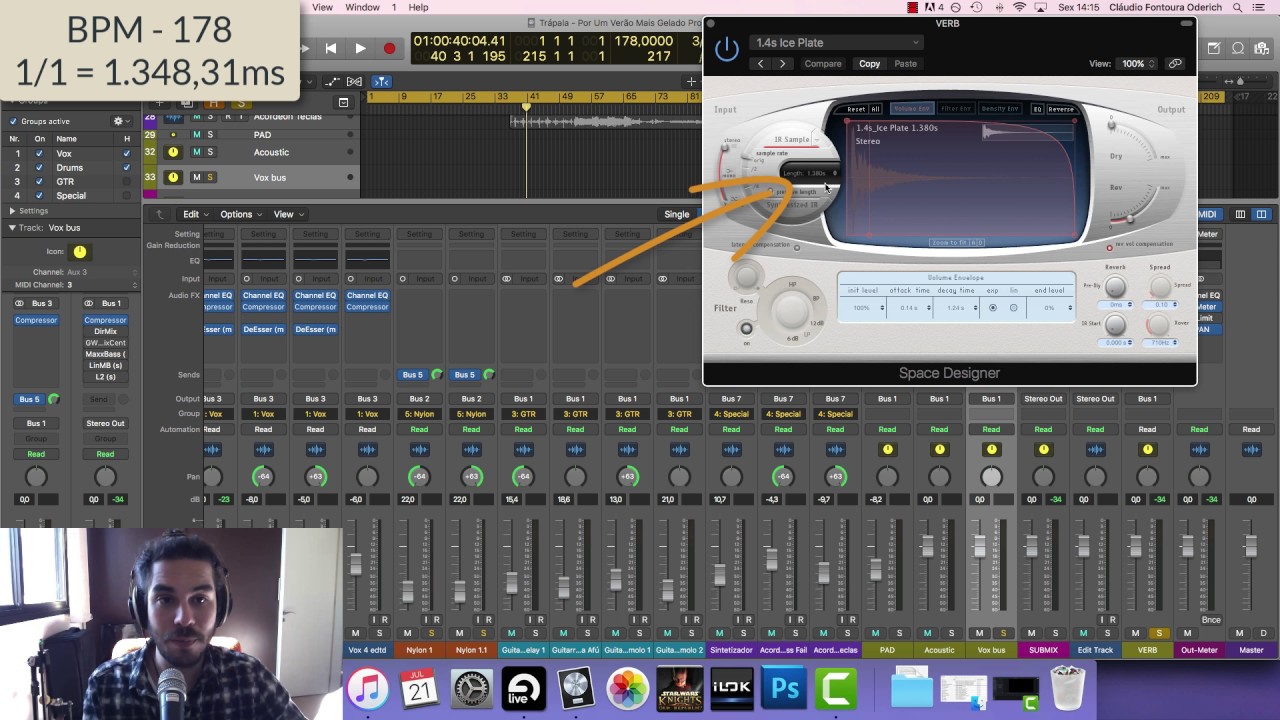Toggle the On checkbox for the Drums group
This screenshot has height=720, width=1280.
tap(39, 168)
